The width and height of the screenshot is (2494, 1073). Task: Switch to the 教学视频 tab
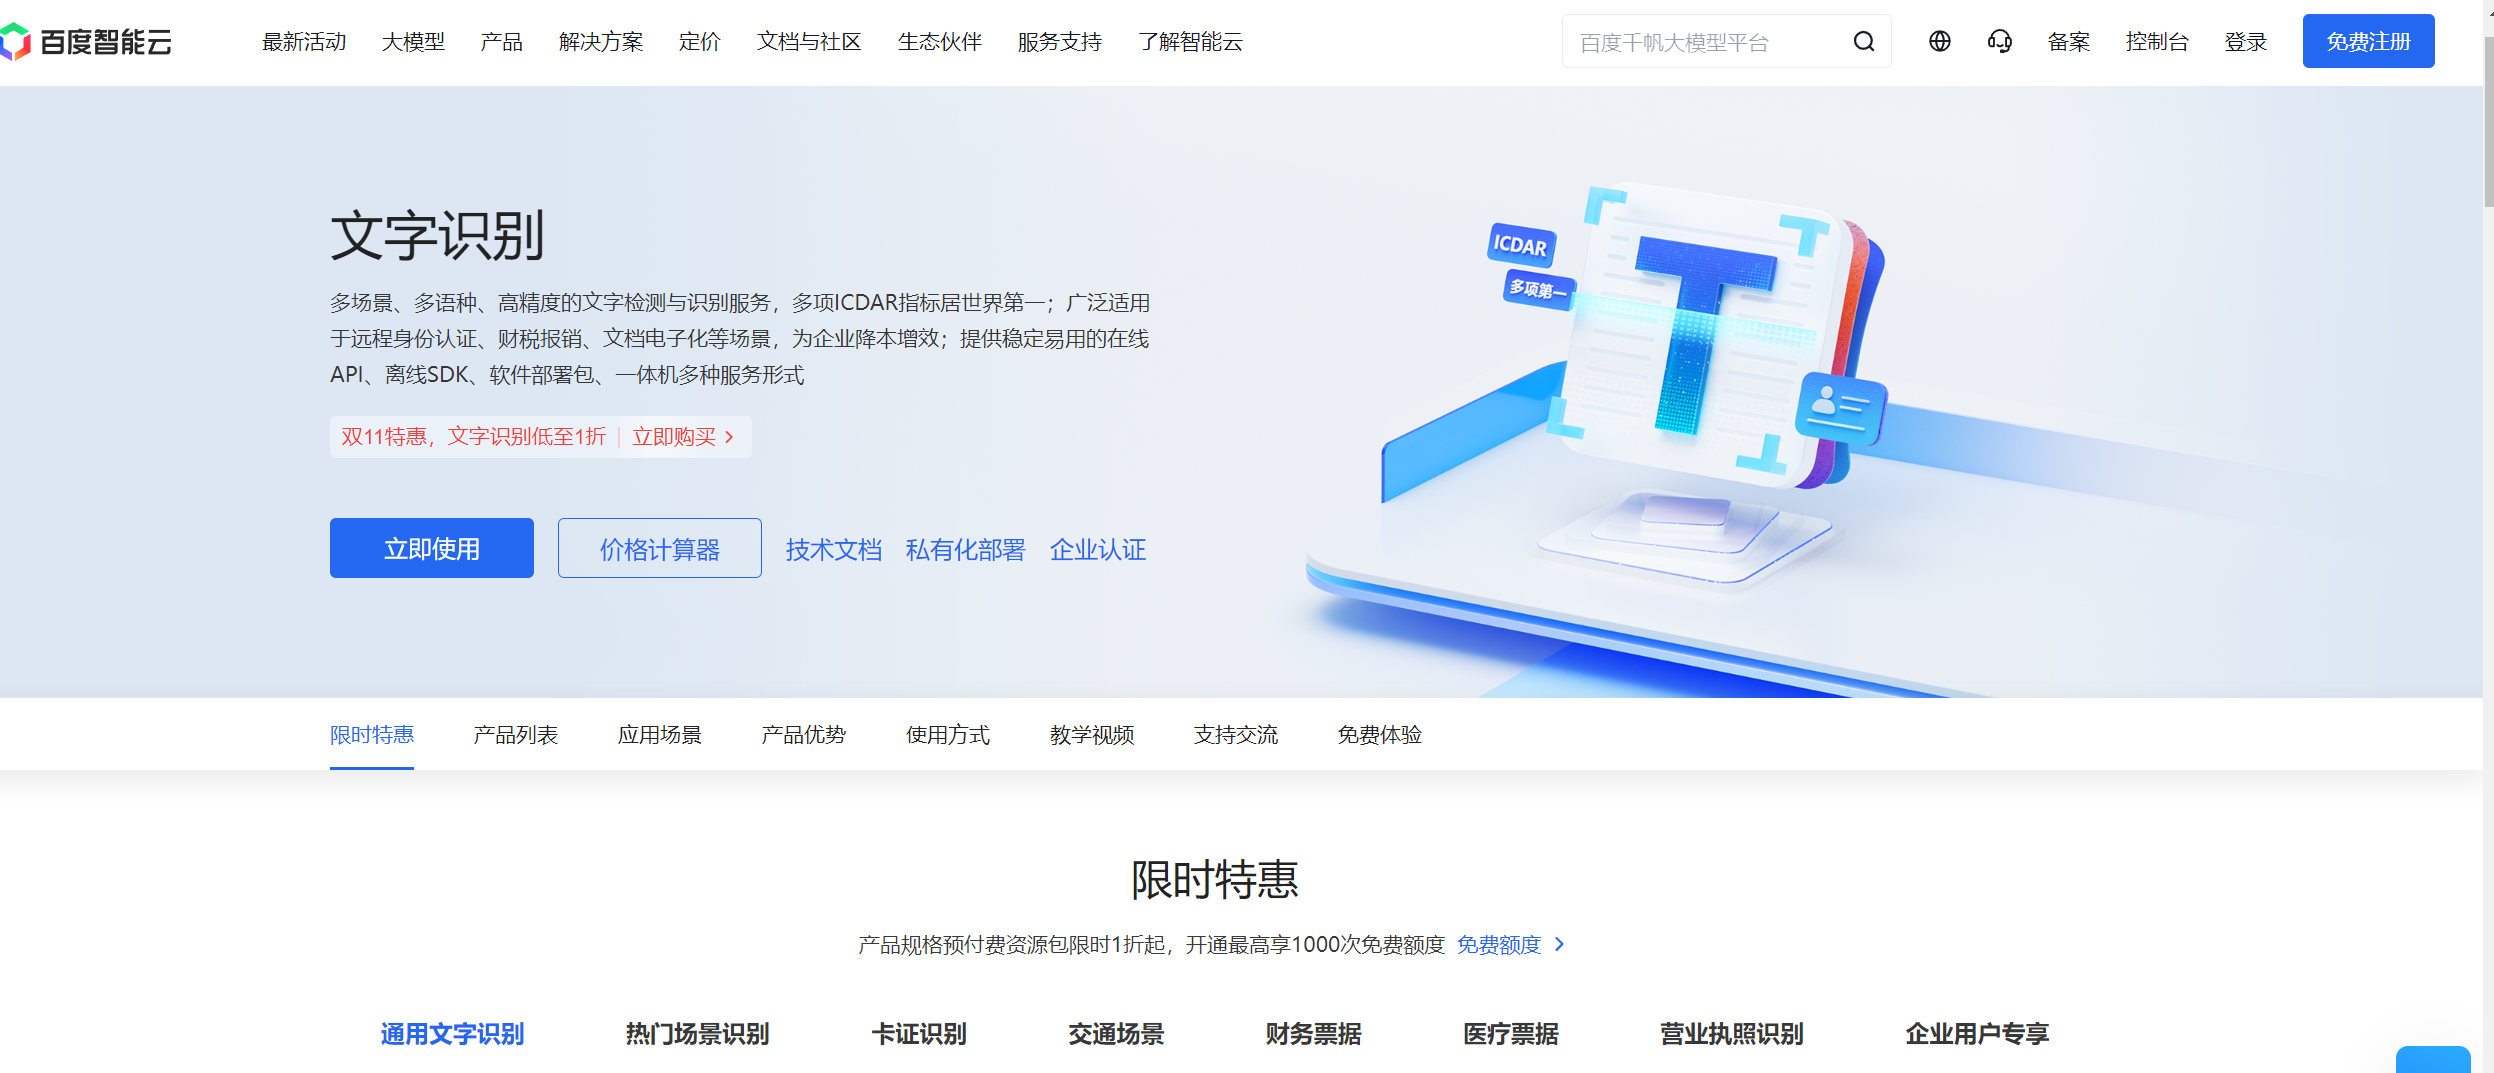click(1092, 735)
